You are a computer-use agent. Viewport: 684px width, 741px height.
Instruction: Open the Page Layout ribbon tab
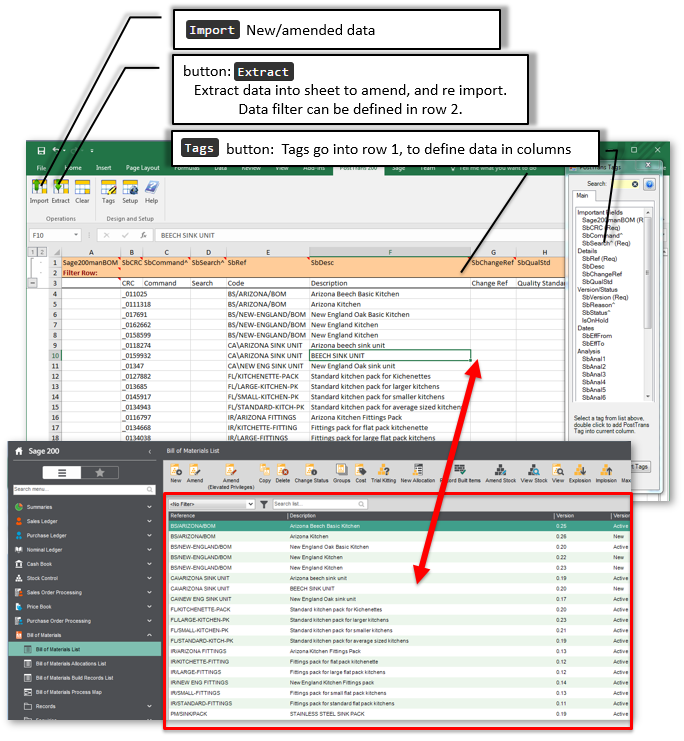142,168
